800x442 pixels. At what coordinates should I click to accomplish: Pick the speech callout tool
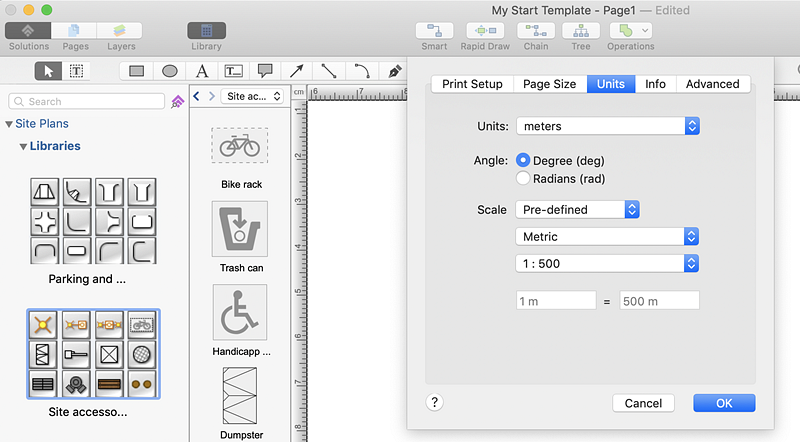265,71
